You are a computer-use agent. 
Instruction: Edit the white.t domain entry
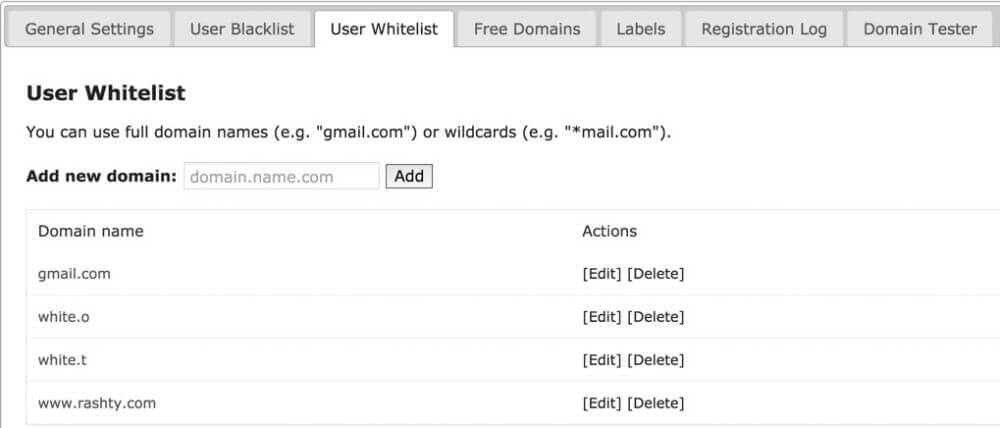[602, 360]
